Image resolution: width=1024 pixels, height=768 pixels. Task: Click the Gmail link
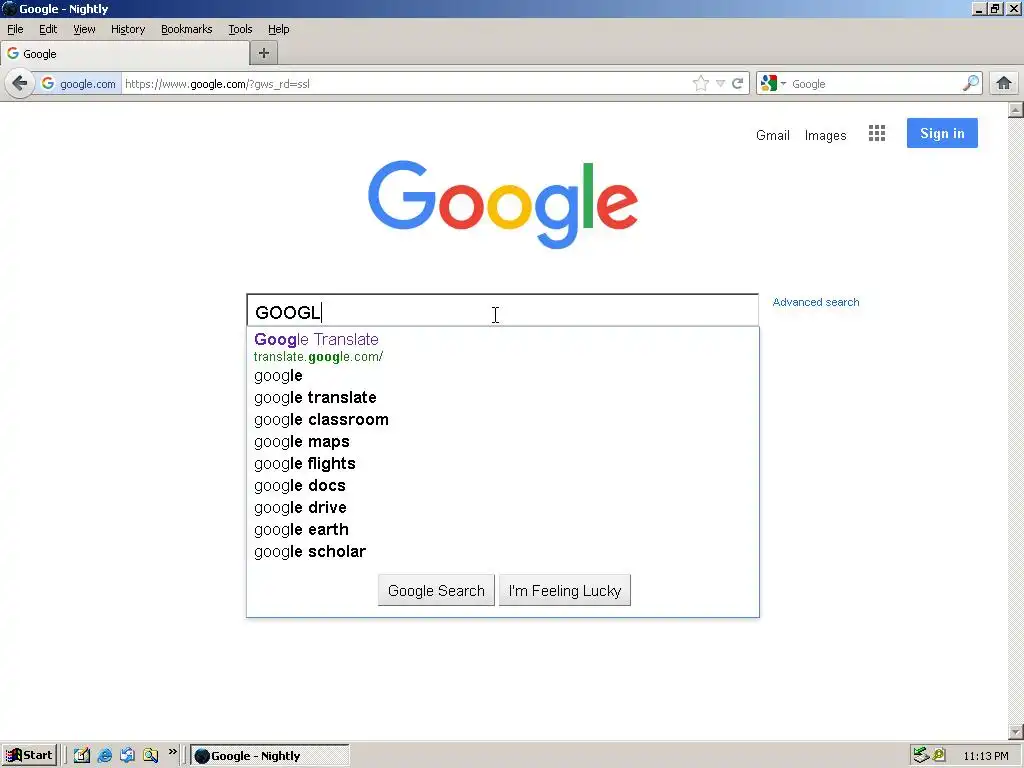coord(773,135)
